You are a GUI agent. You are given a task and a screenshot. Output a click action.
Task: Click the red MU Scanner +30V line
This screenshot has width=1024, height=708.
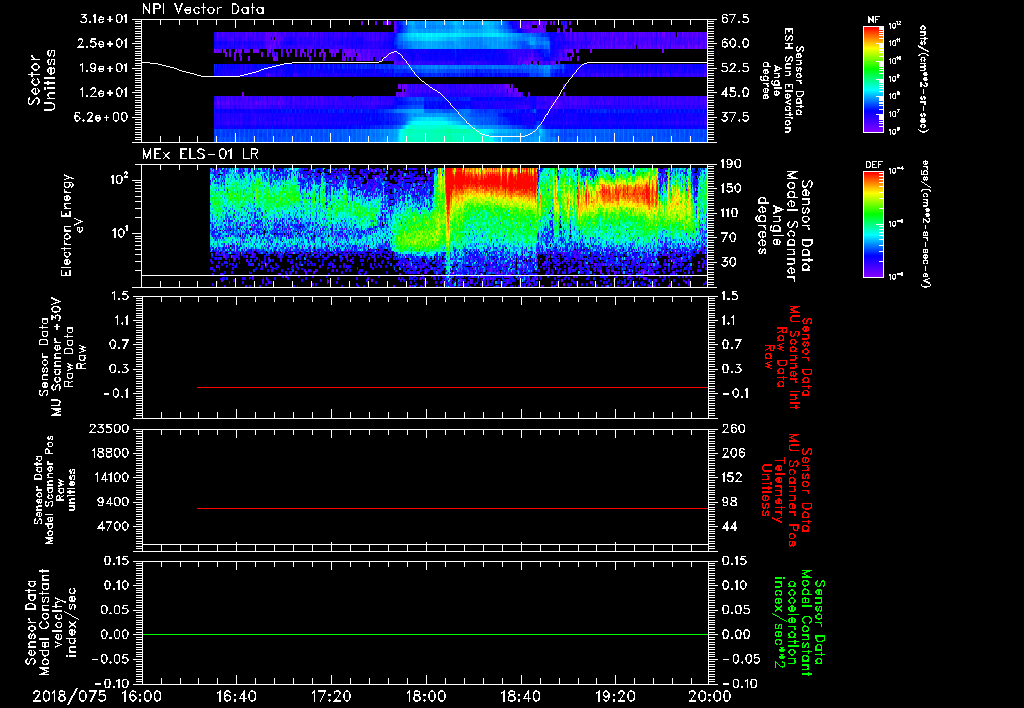pyautogui.click(x=452, y=387)
